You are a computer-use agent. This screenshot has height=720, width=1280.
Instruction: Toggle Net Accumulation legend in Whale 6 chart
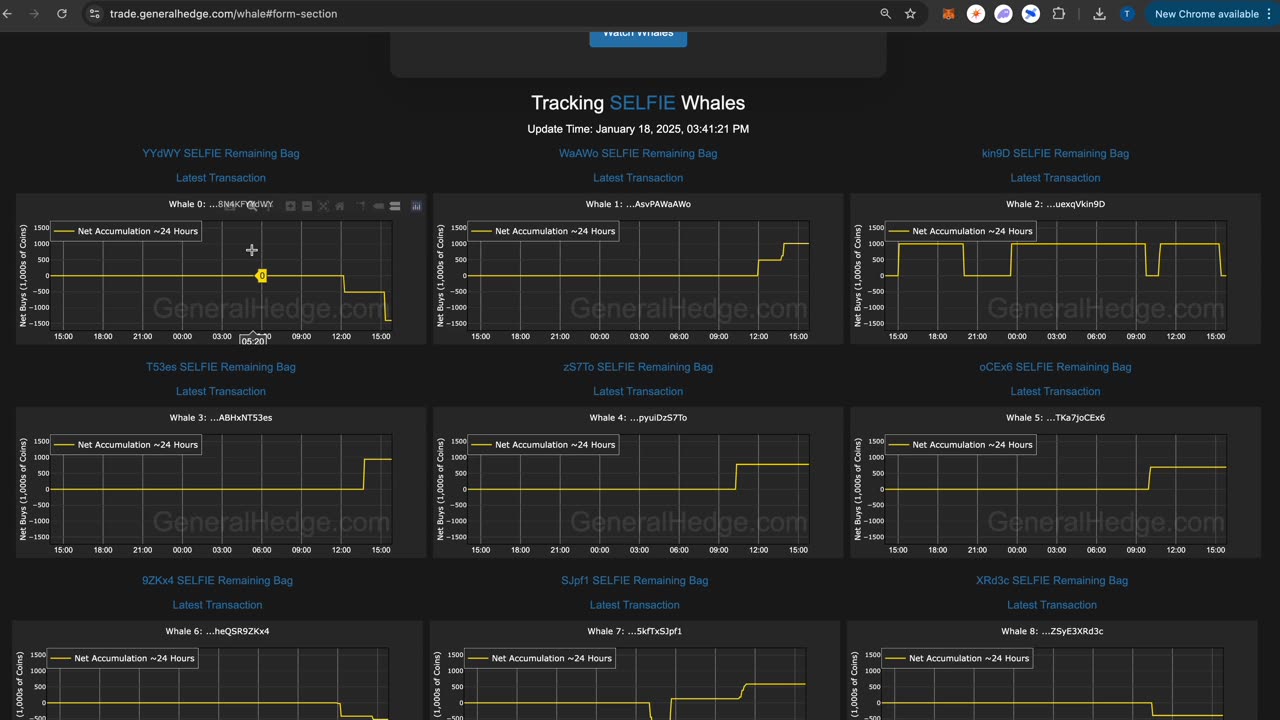click(122, 658)
